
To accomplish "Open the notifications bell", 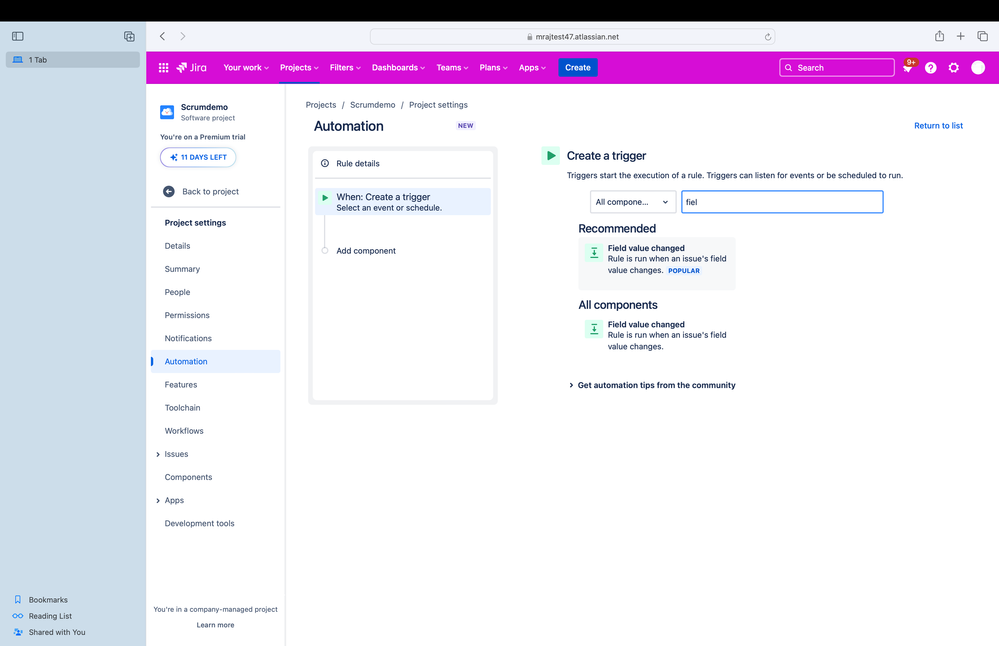I will coord(908,68).
